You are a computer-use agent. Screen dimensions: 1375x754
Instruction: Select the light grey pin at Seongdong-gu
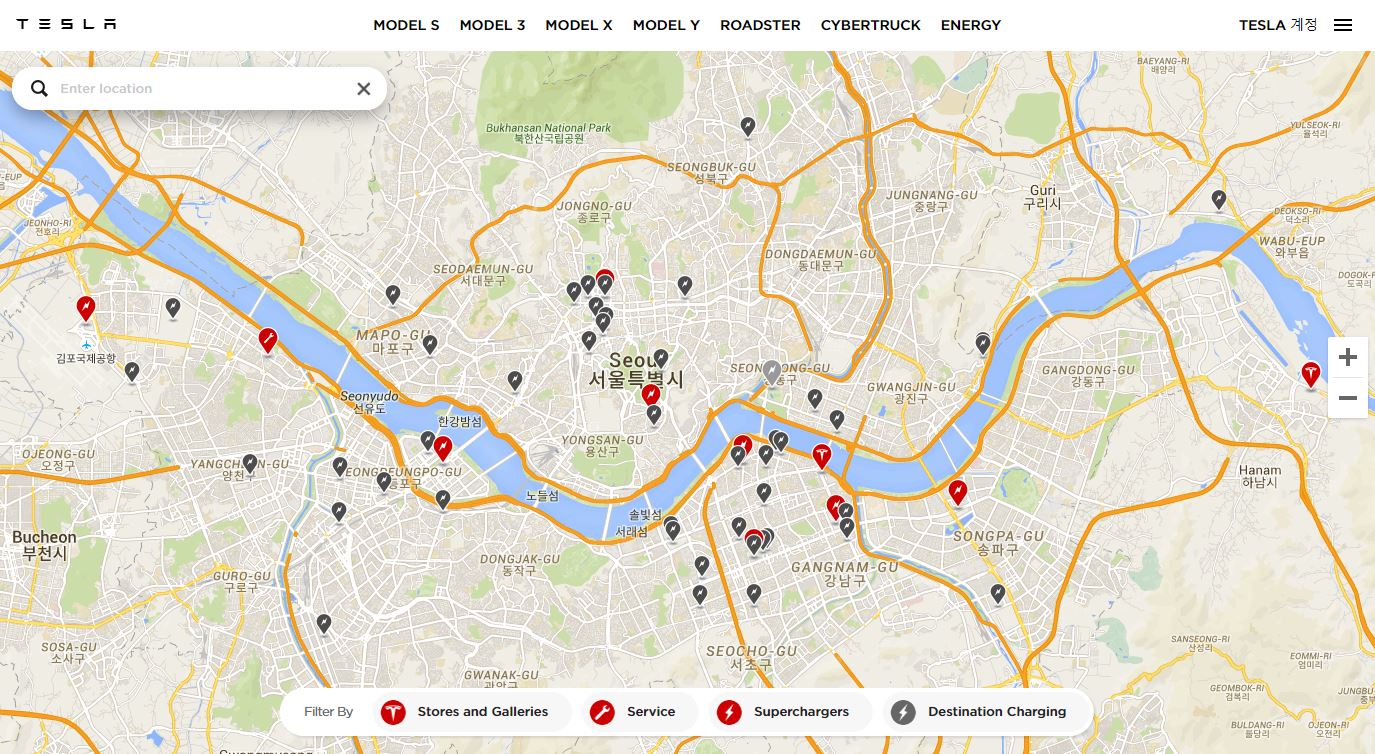coord(771,372)
